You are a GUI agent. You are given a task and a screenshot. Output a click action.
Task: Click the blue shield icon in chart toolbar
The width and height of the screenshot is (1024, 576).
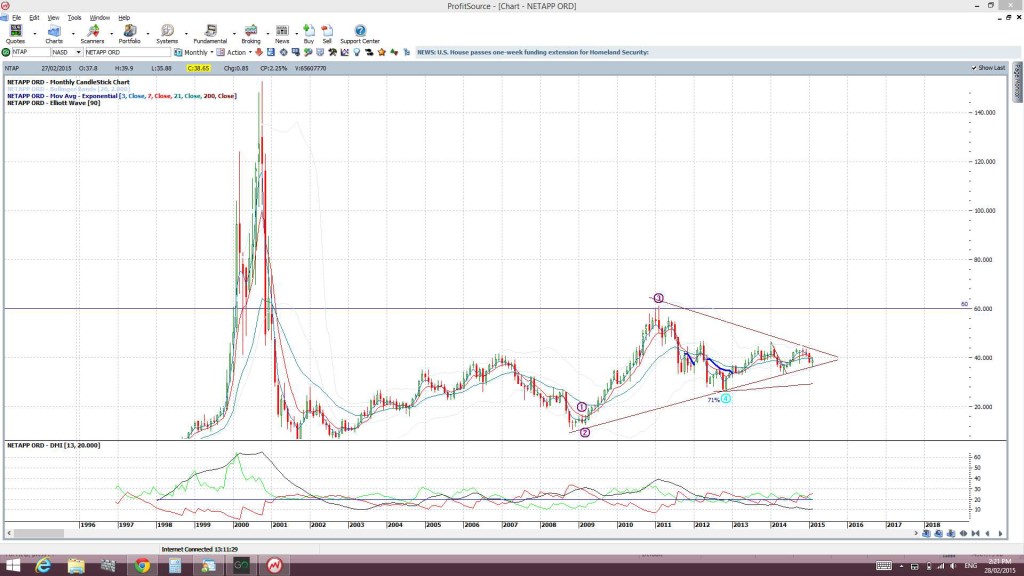pyautogui.click(x=320, y=52)
